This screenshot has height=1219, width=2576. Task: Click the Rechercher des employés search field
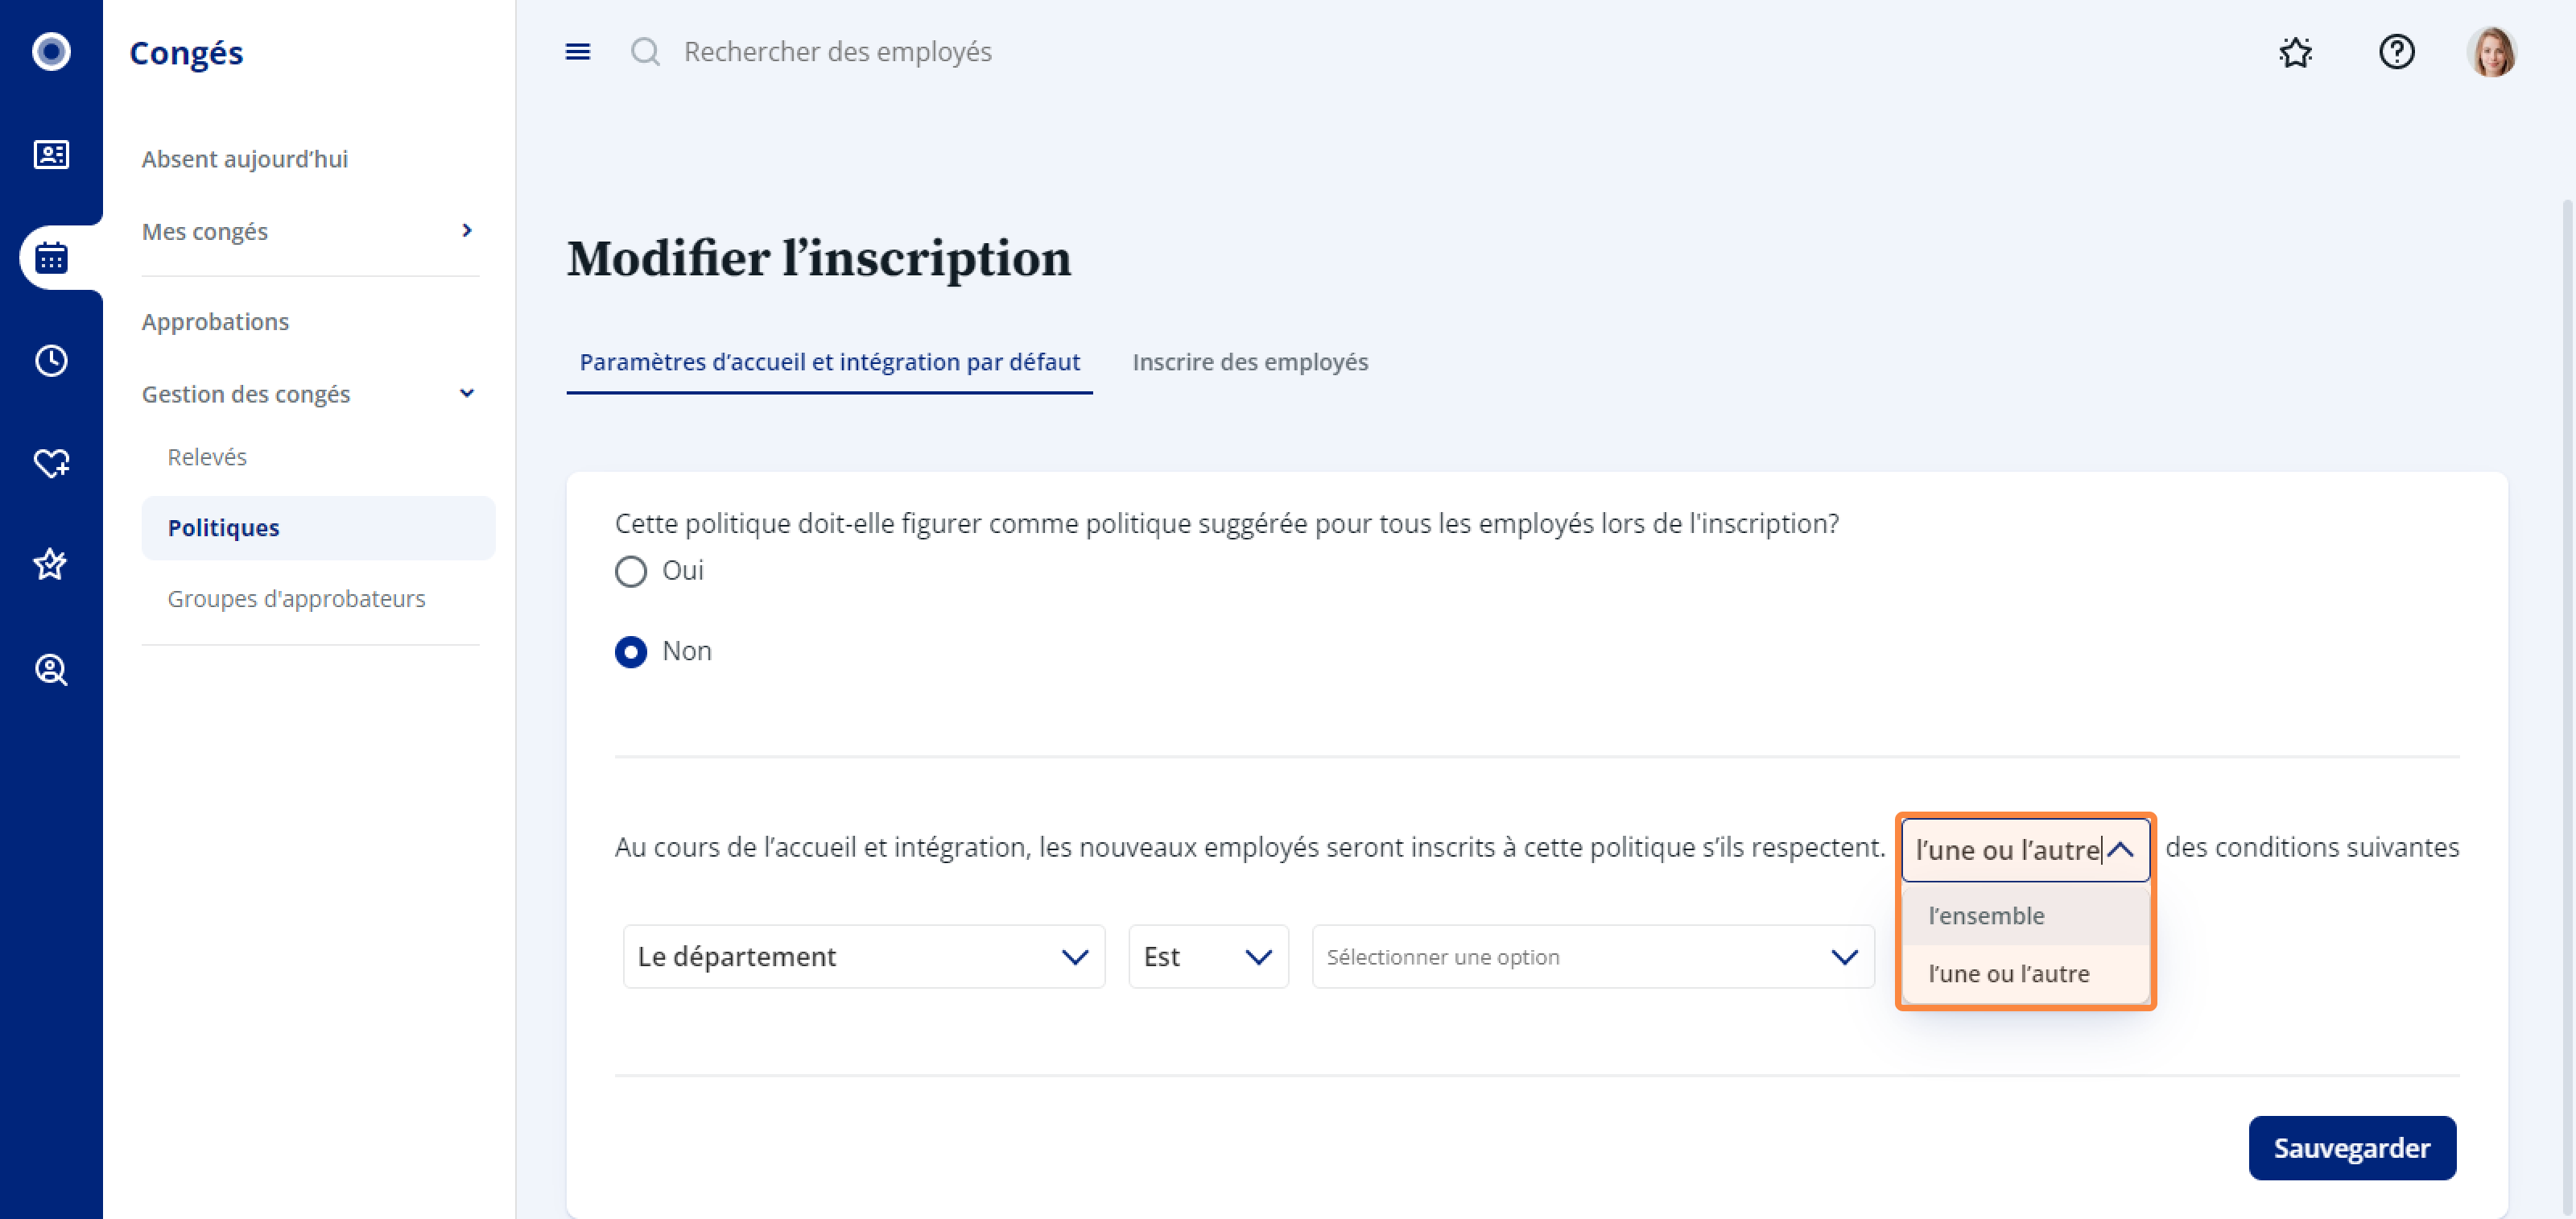tap(838, 52)
